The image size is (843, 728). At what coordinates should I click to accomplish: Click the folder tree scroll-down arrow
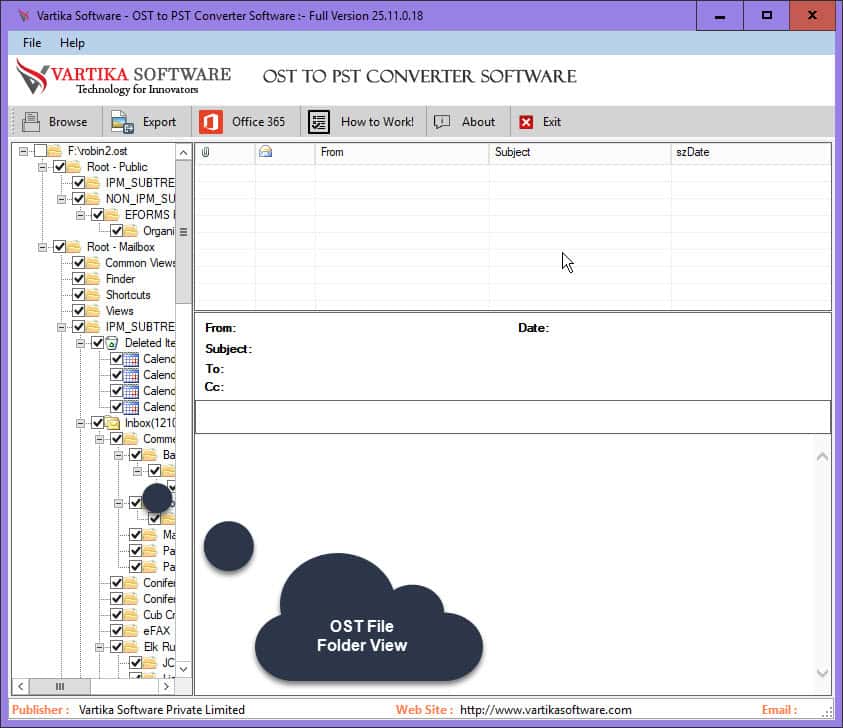click(x=183, y=669)
